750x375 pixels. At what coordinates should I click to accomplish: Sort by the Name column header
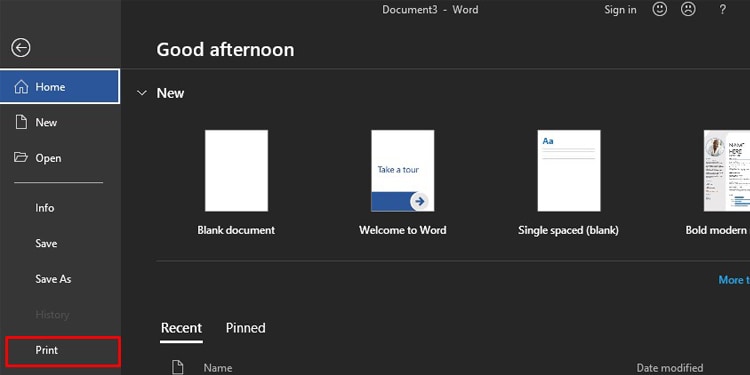[x=218, y=368]
